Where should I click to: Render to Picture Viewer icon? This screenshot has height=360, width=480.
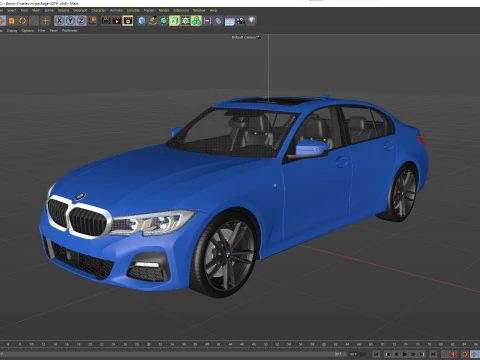tap(117, 21)
